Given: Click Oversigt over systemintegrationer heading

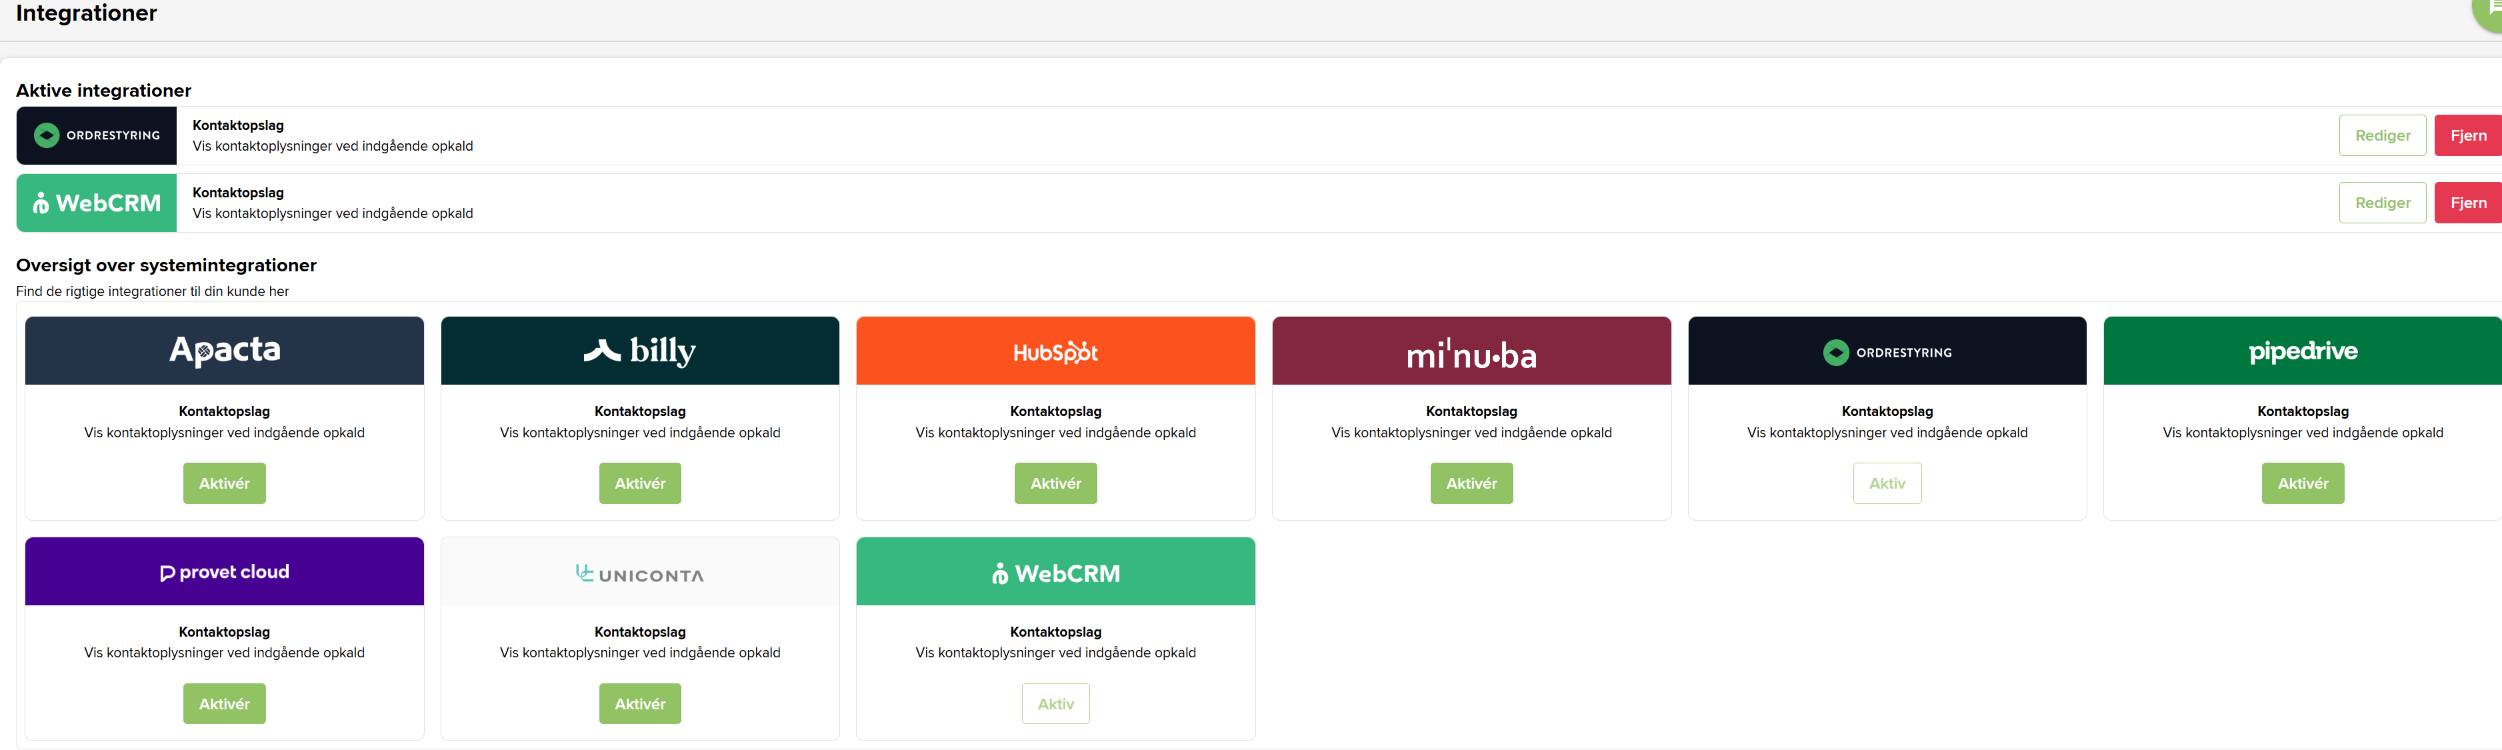Looking at the screenshot, I should (x=166, y=265).
